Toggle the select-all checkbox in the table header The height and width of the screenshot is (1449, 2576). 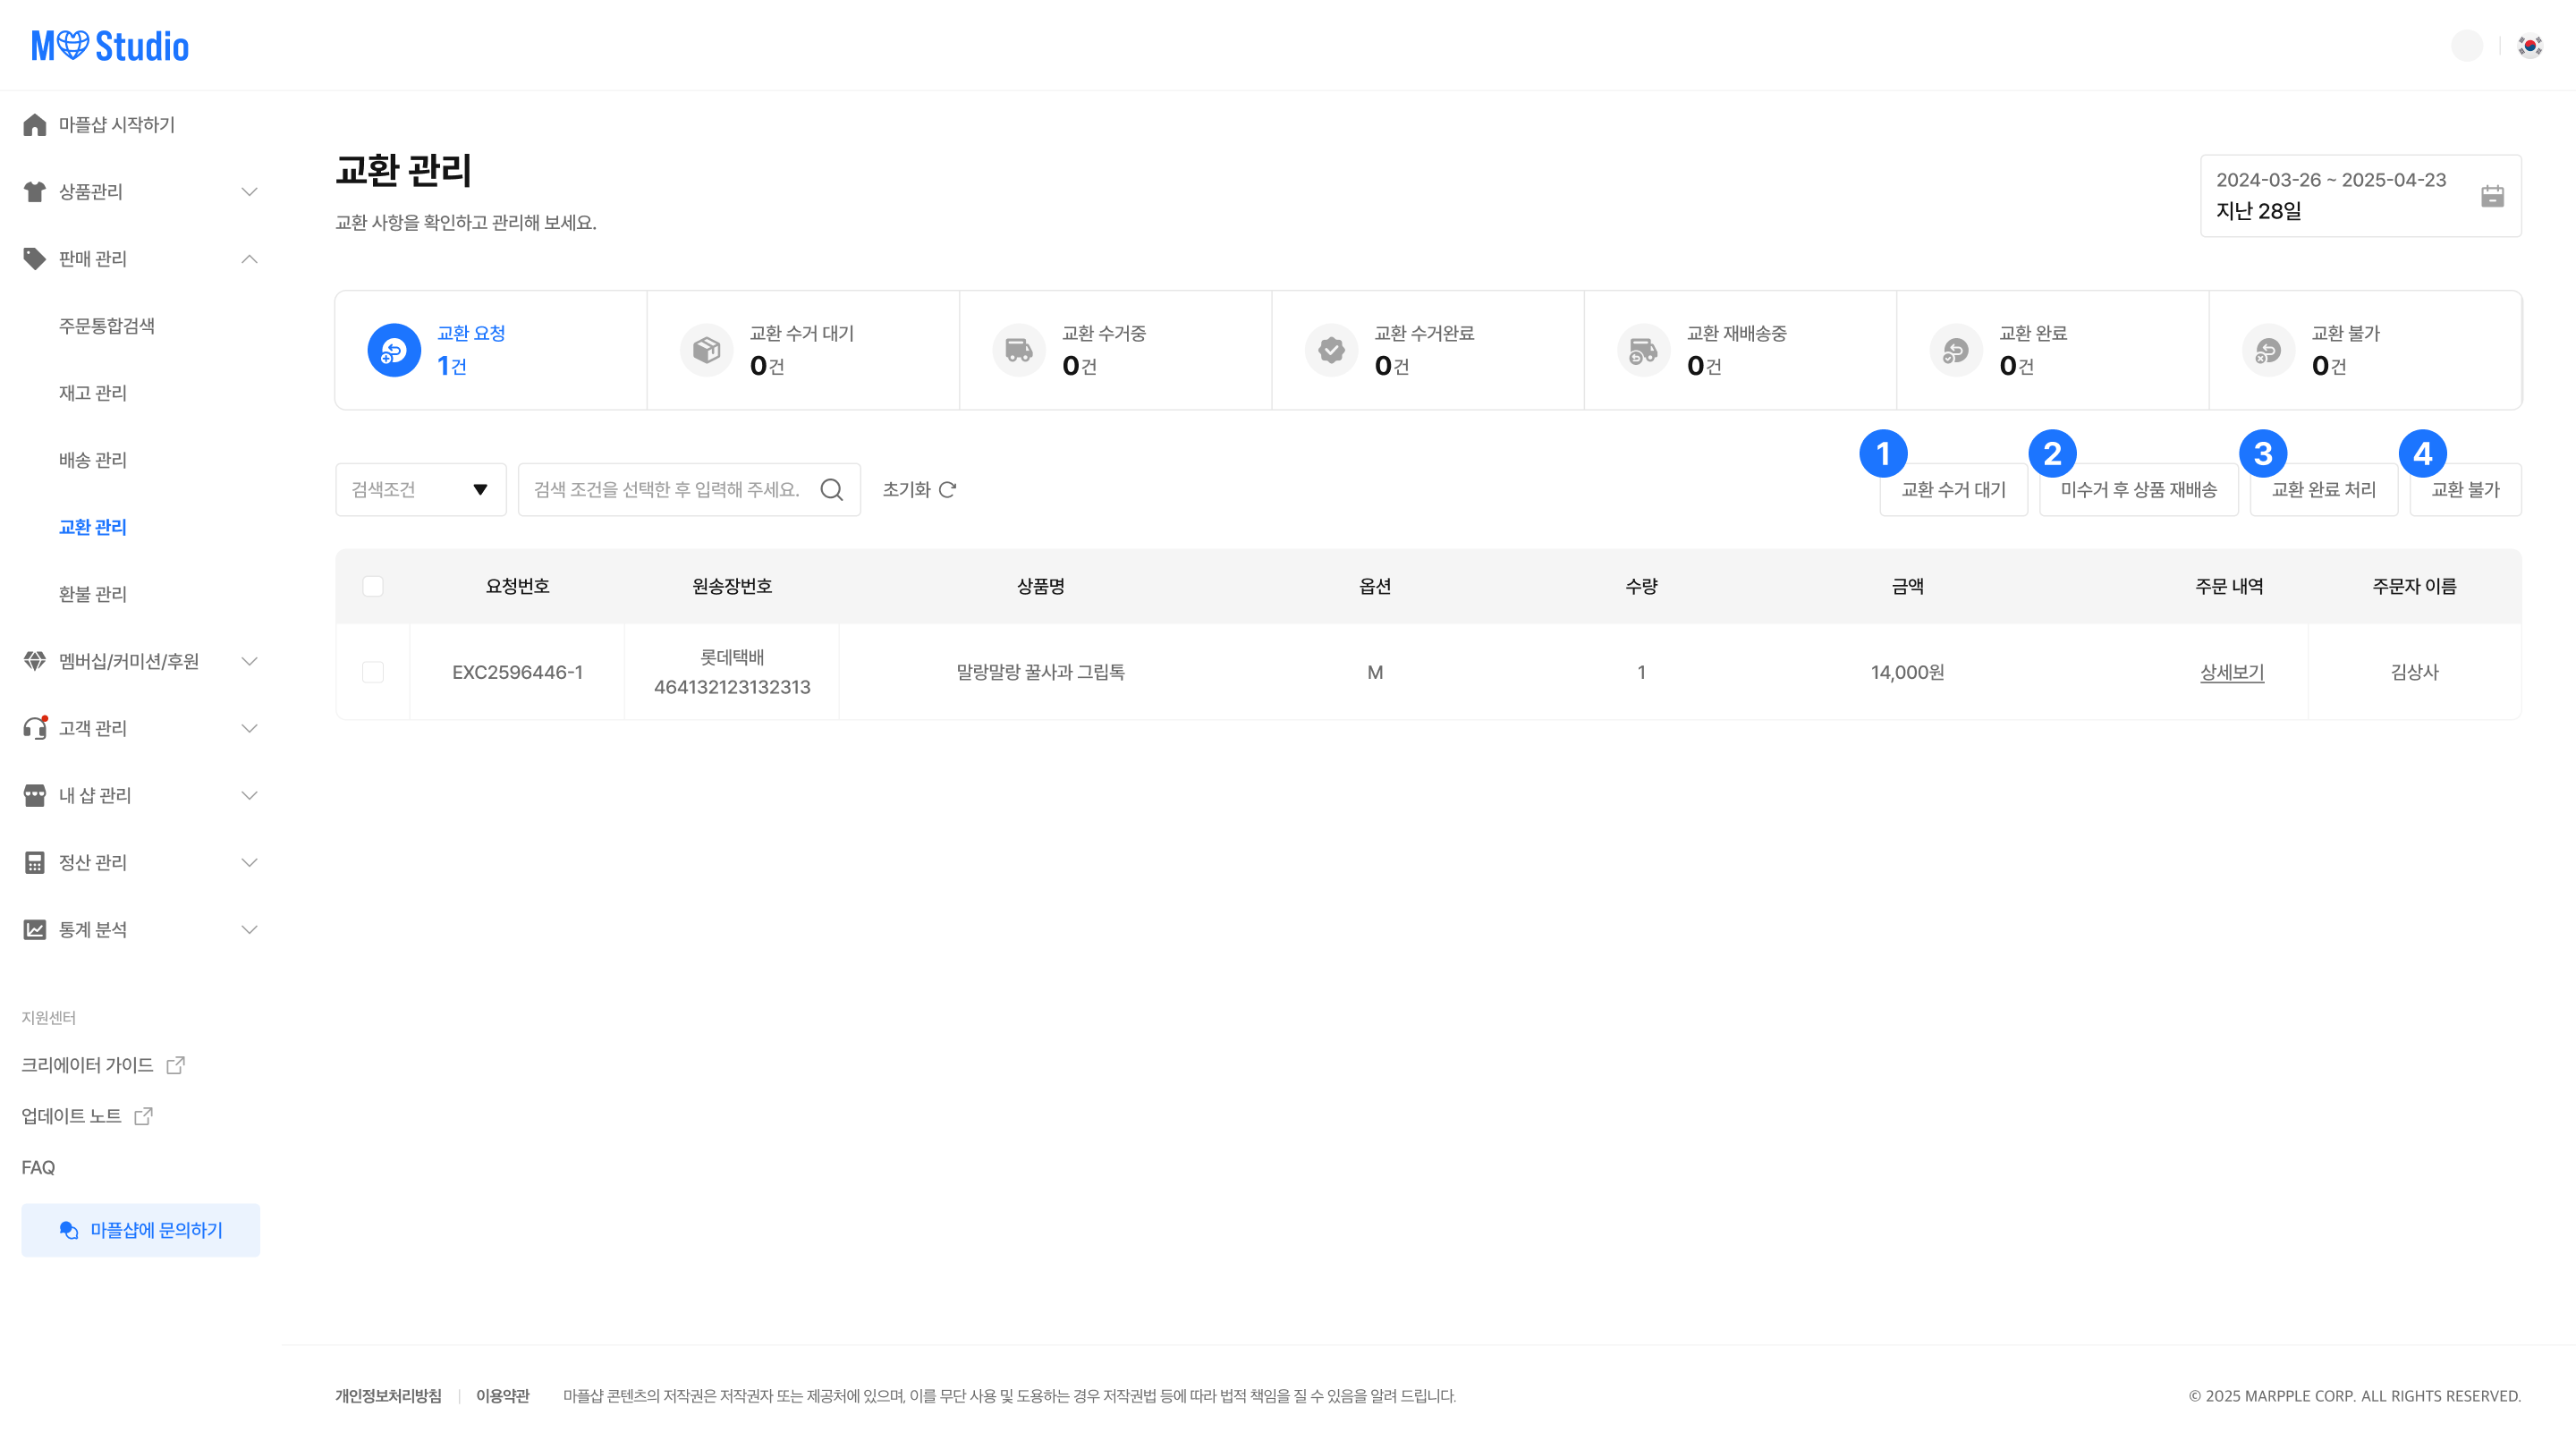tap(373, 586)
